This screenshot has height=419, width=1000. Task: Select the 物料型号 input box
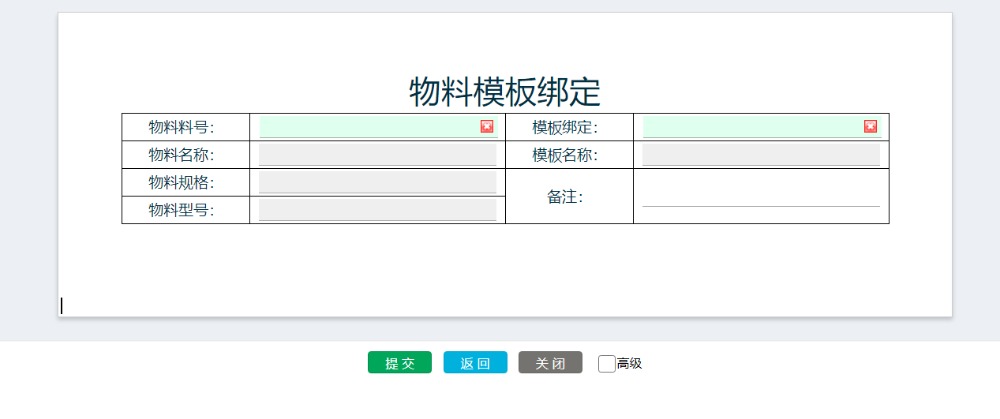pos(377,210)
